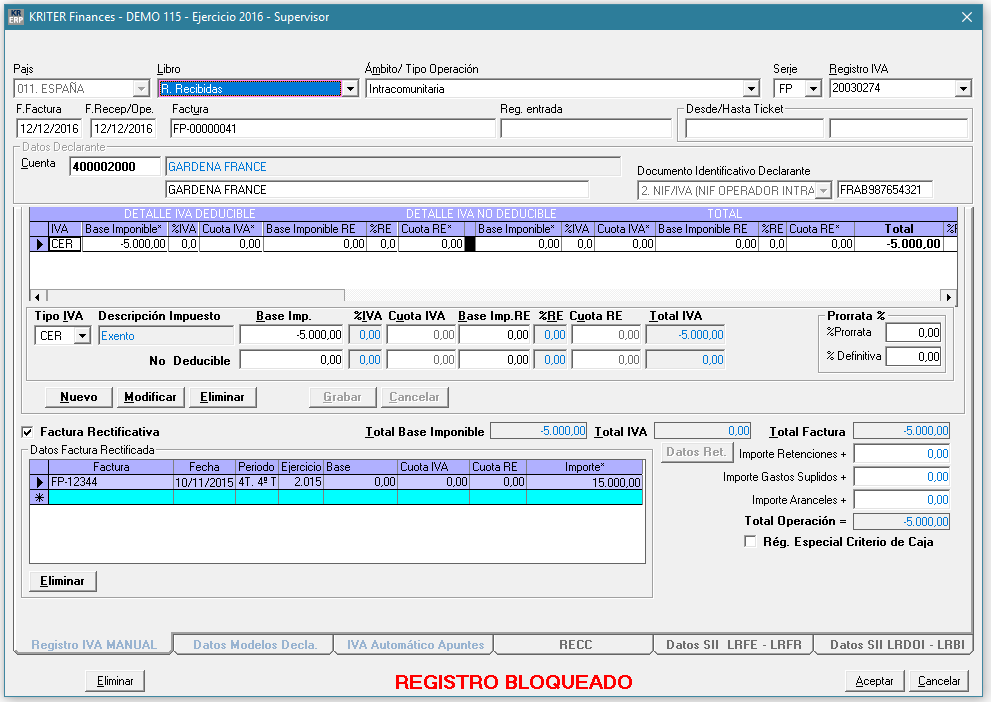Expand the Serie FP dropdown
The image size is (991, 702).
tap(813, 88)
